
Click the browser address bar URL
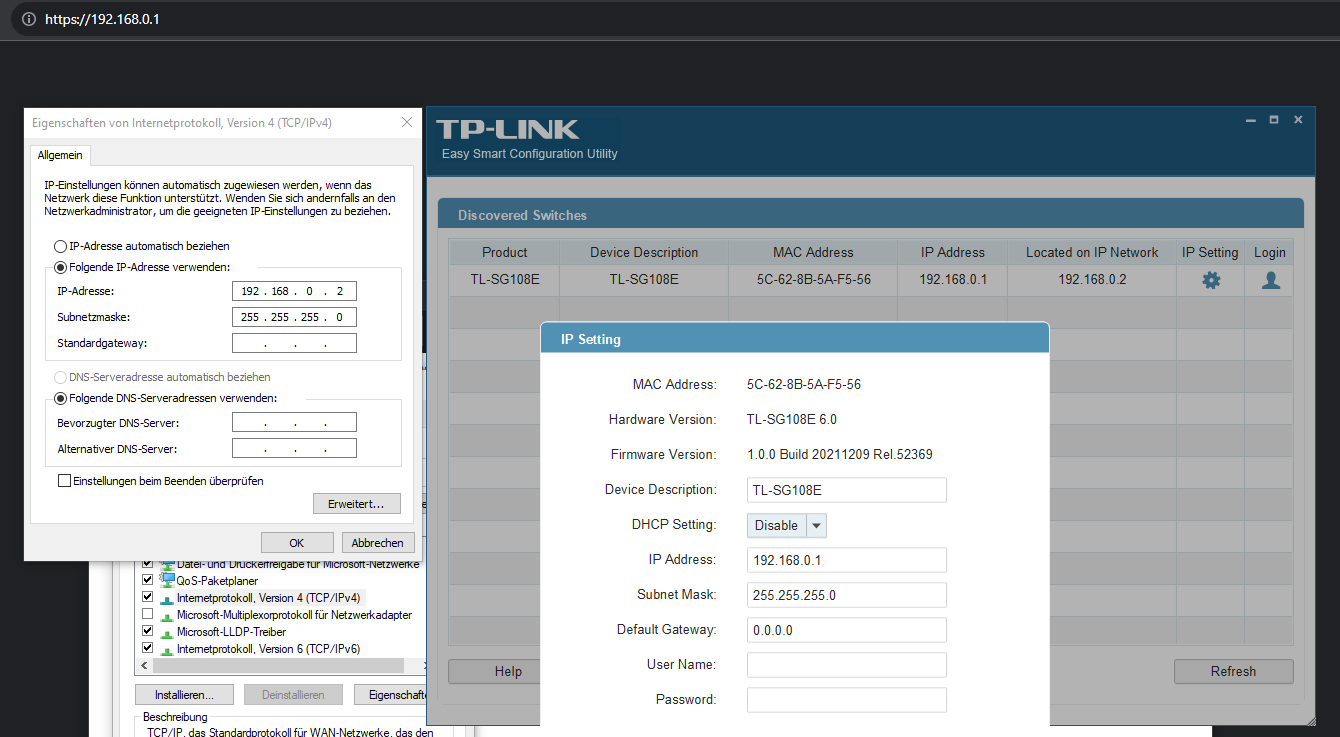[102, 19]
